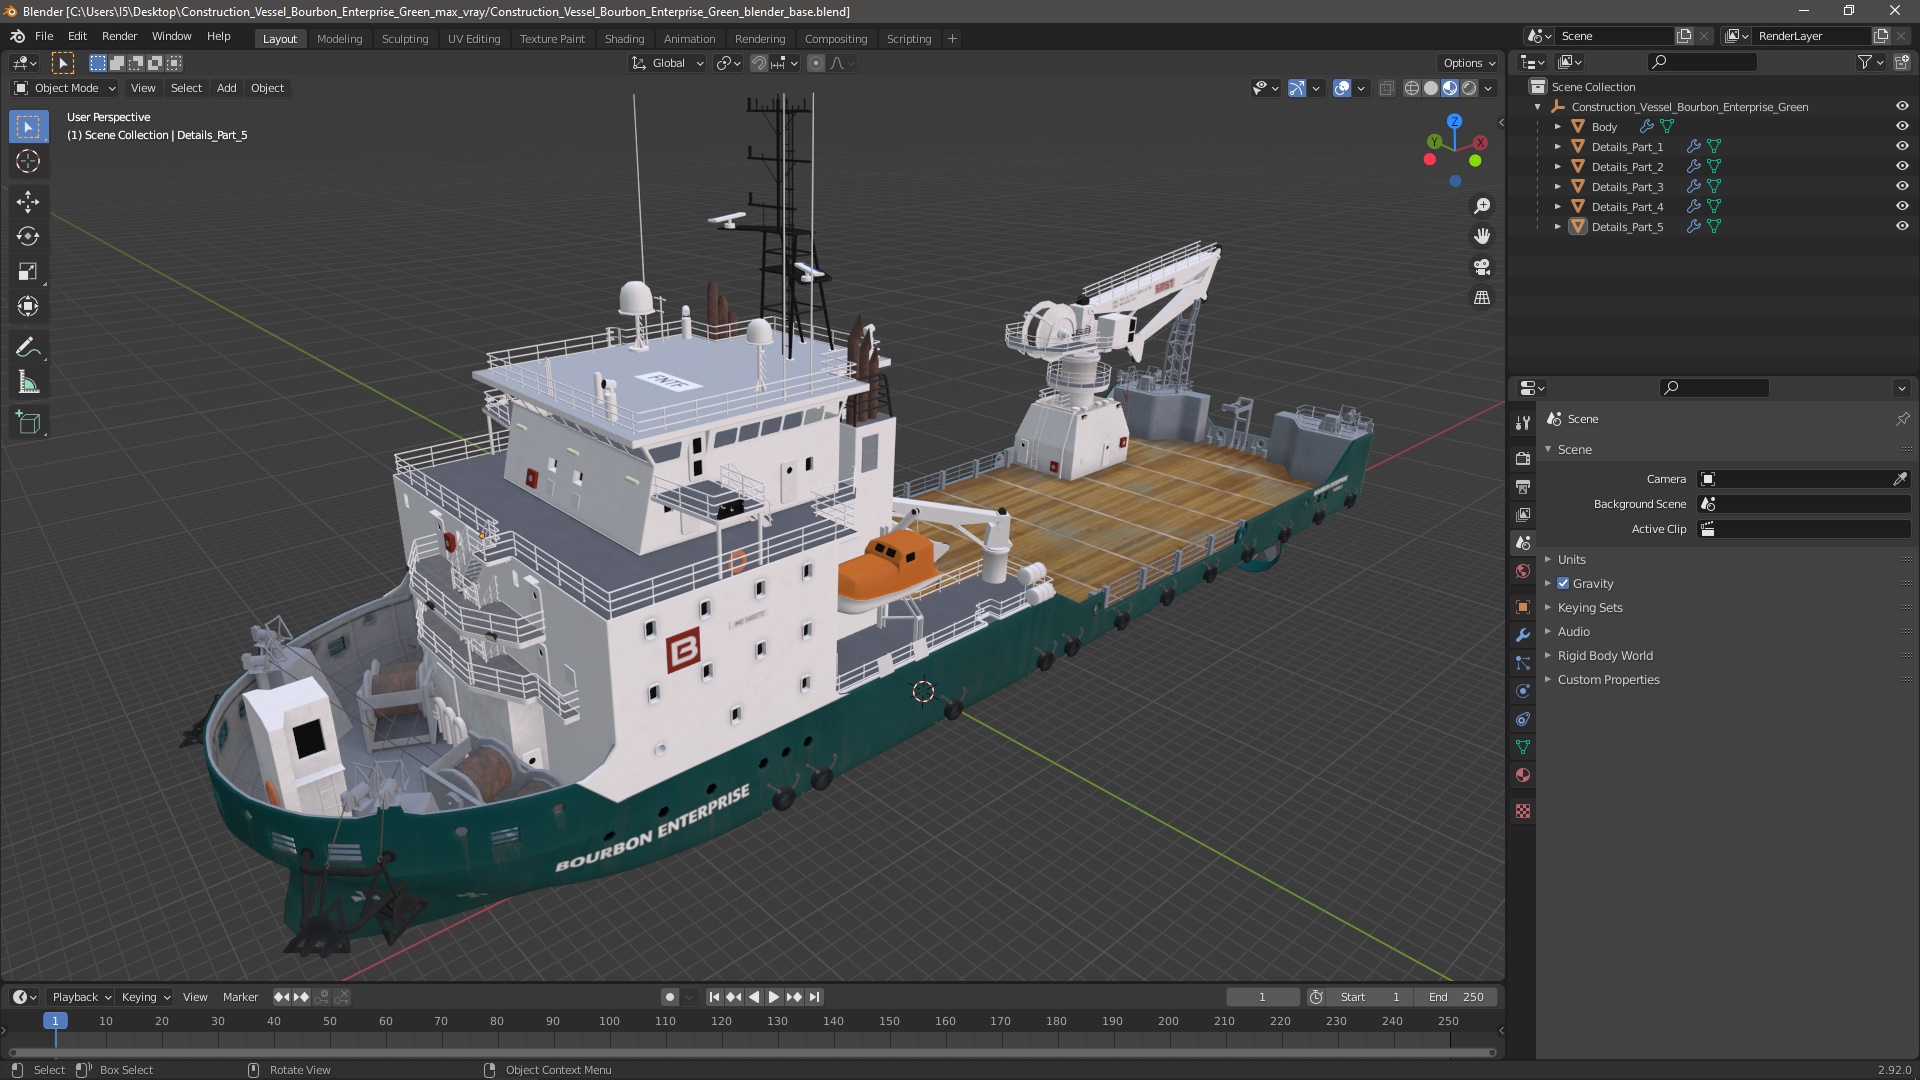Open the Object Mode dropdown
Viewport: 1920px width, 1080px height.
(65, 88)
